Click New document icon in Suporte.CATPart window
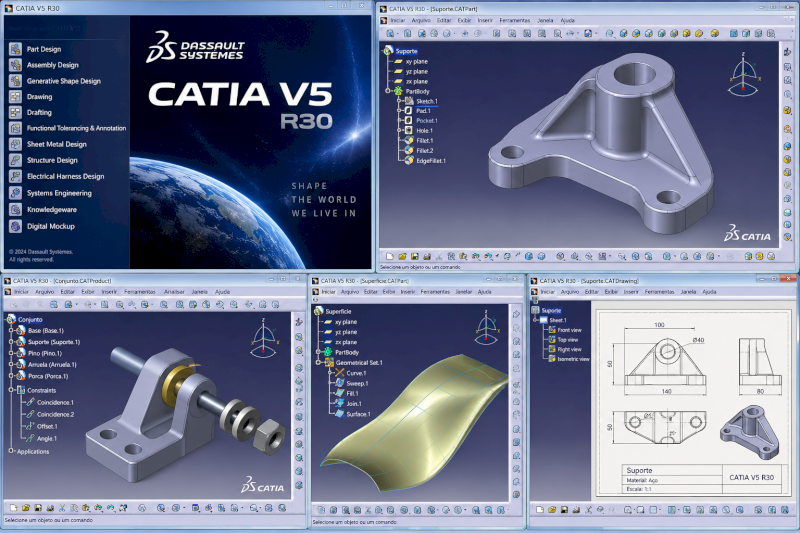The width and height of the screenshot is (800, 533). (390, 256)
